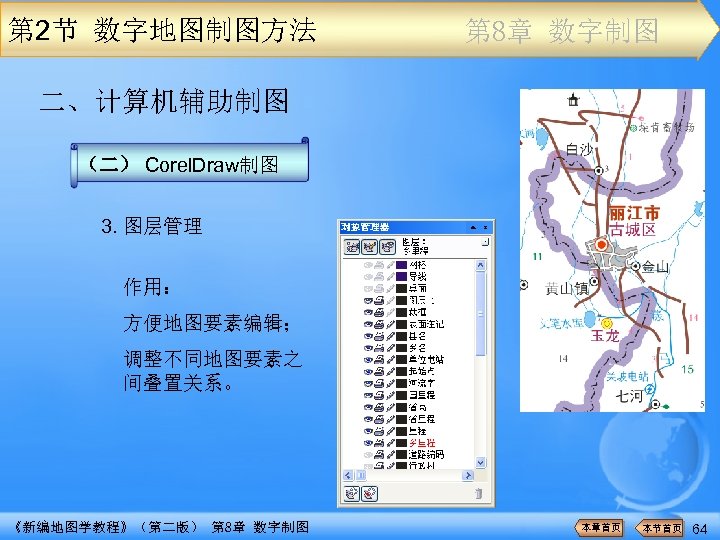The image size is (720, 540).
Task: Collapse the 对象管理器 docker with the arrow
Action: click(x=473, y=227)
